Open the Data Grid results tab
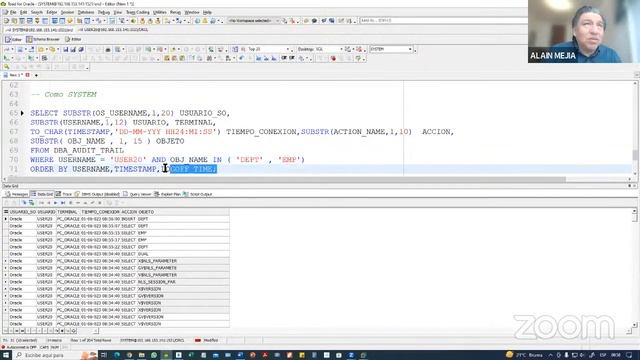 click(42, 194)
